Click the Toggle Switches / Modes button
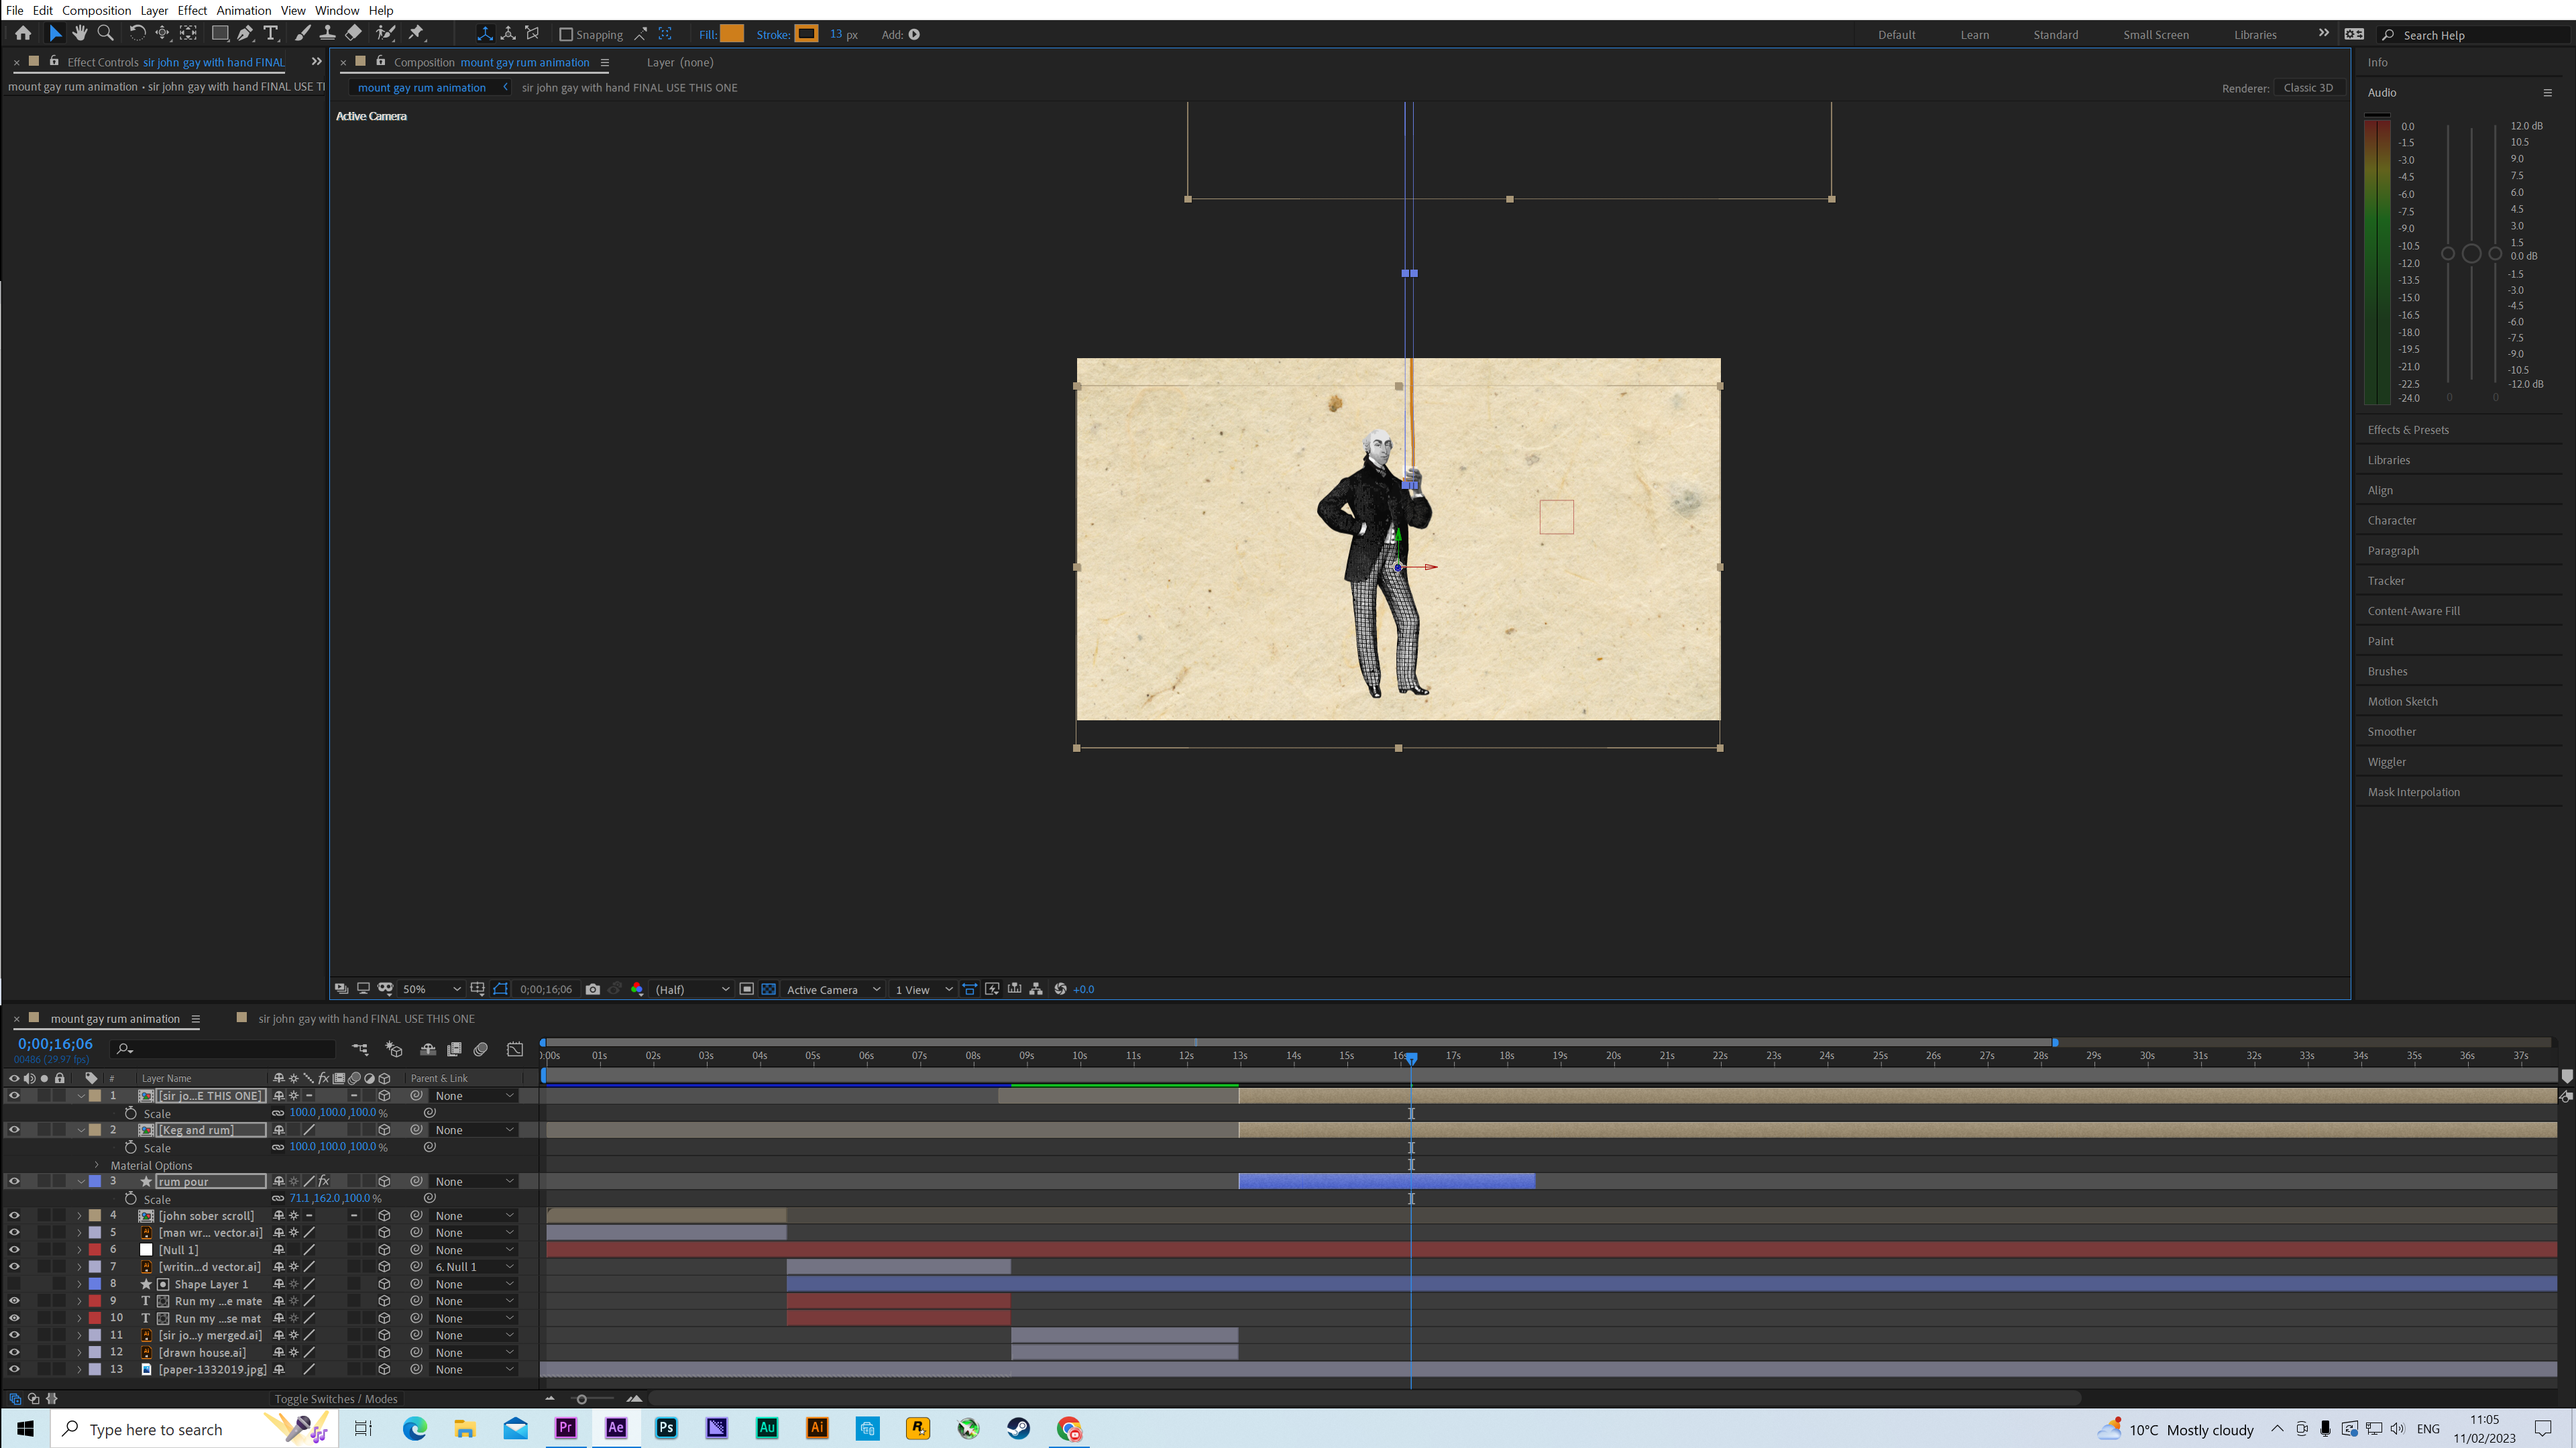Image resolution: width=2576 pixels, height=1448 pixels. tap(335, 1398)
